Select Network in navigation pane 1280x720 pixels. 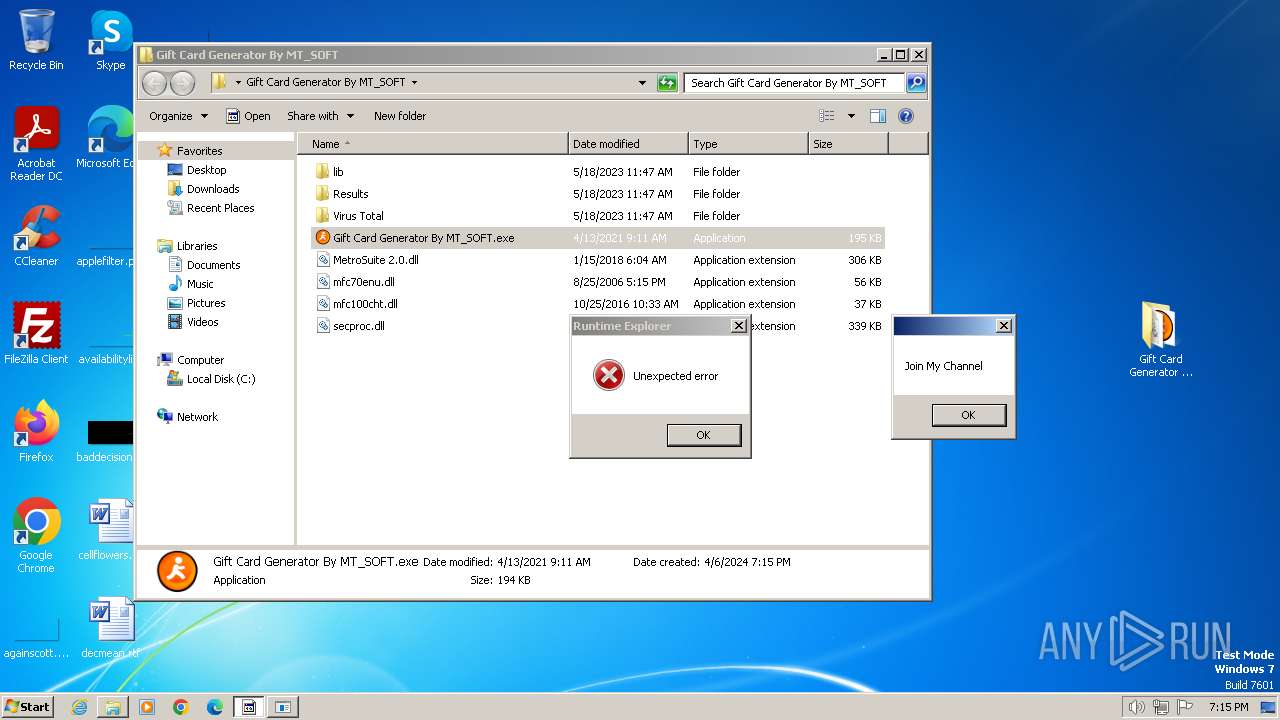point(197,417)
